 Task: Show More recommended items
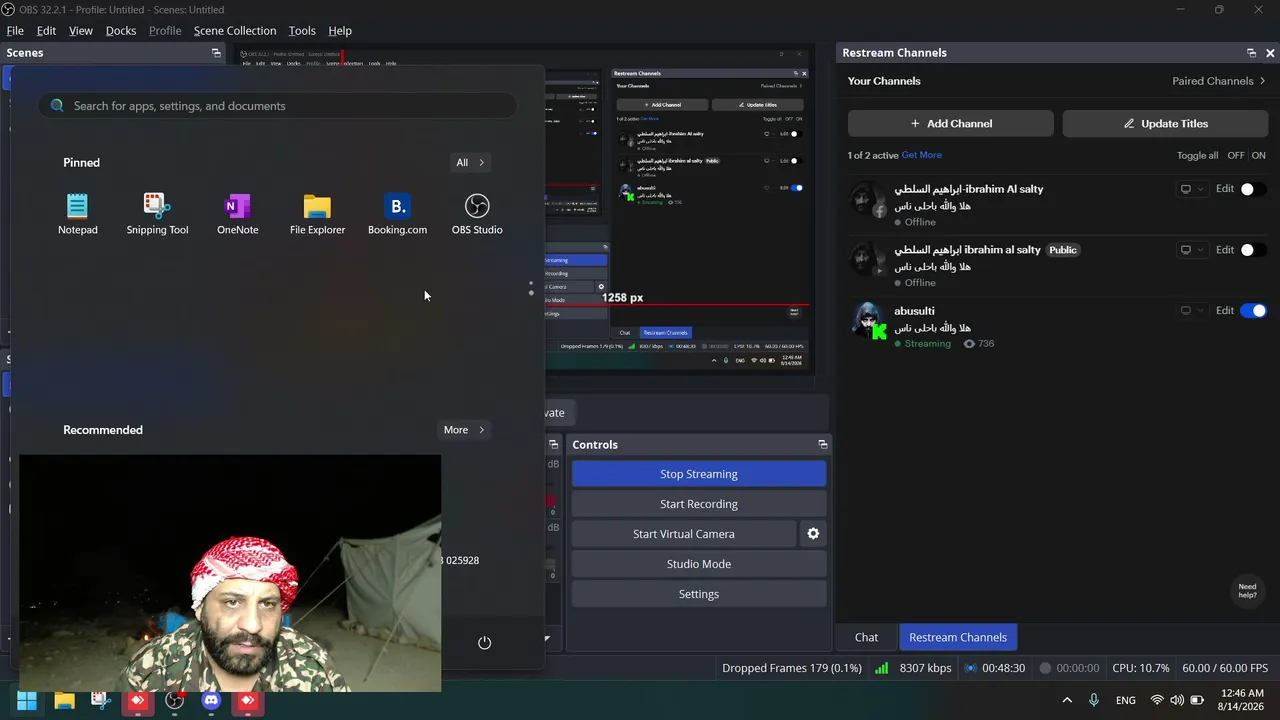464,430
